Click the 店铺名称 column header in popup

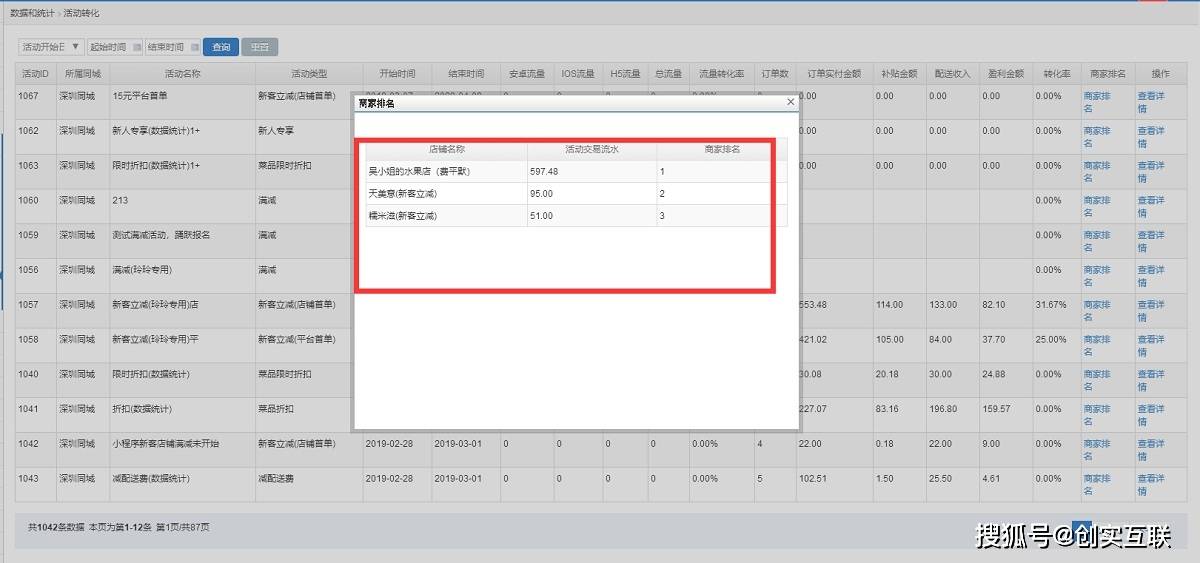pos(447,149)
